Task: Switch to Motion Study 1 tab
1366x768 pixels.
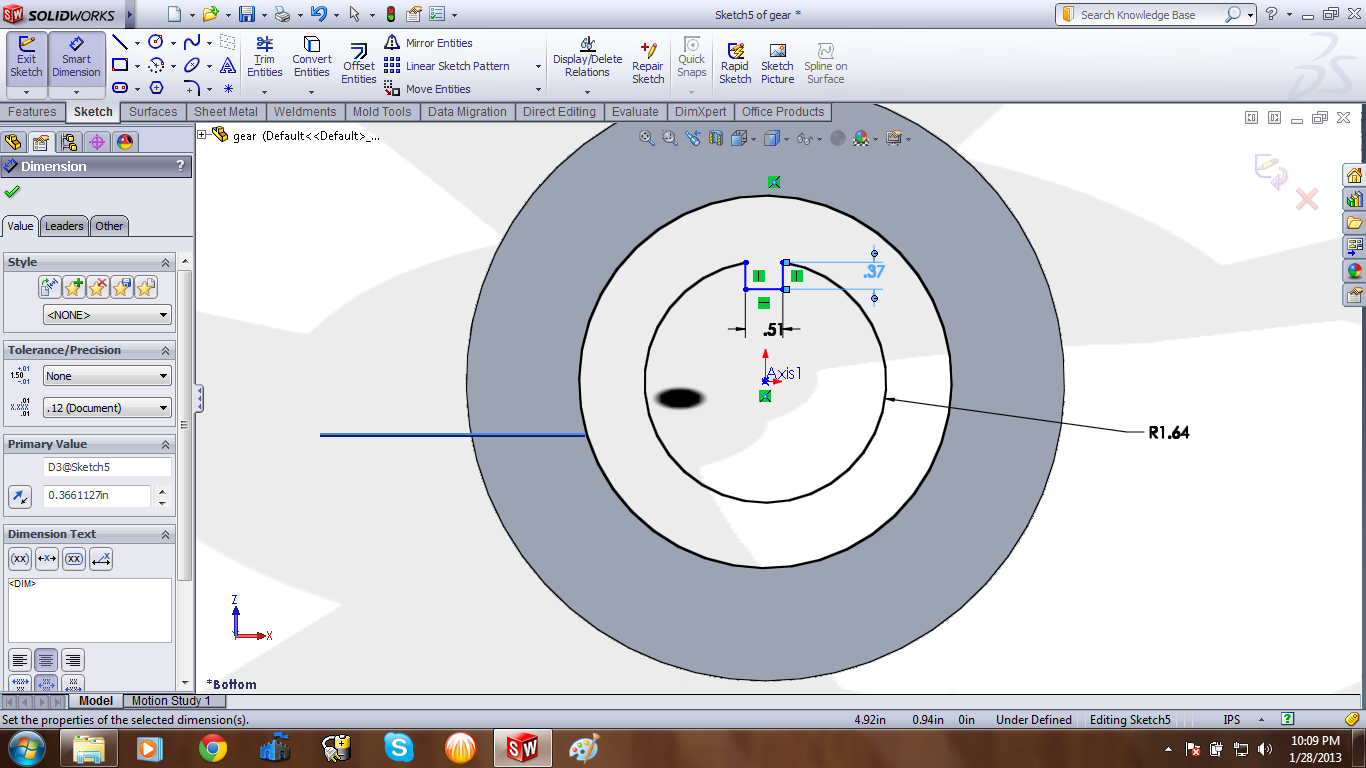Action: [x=171, y=701]
